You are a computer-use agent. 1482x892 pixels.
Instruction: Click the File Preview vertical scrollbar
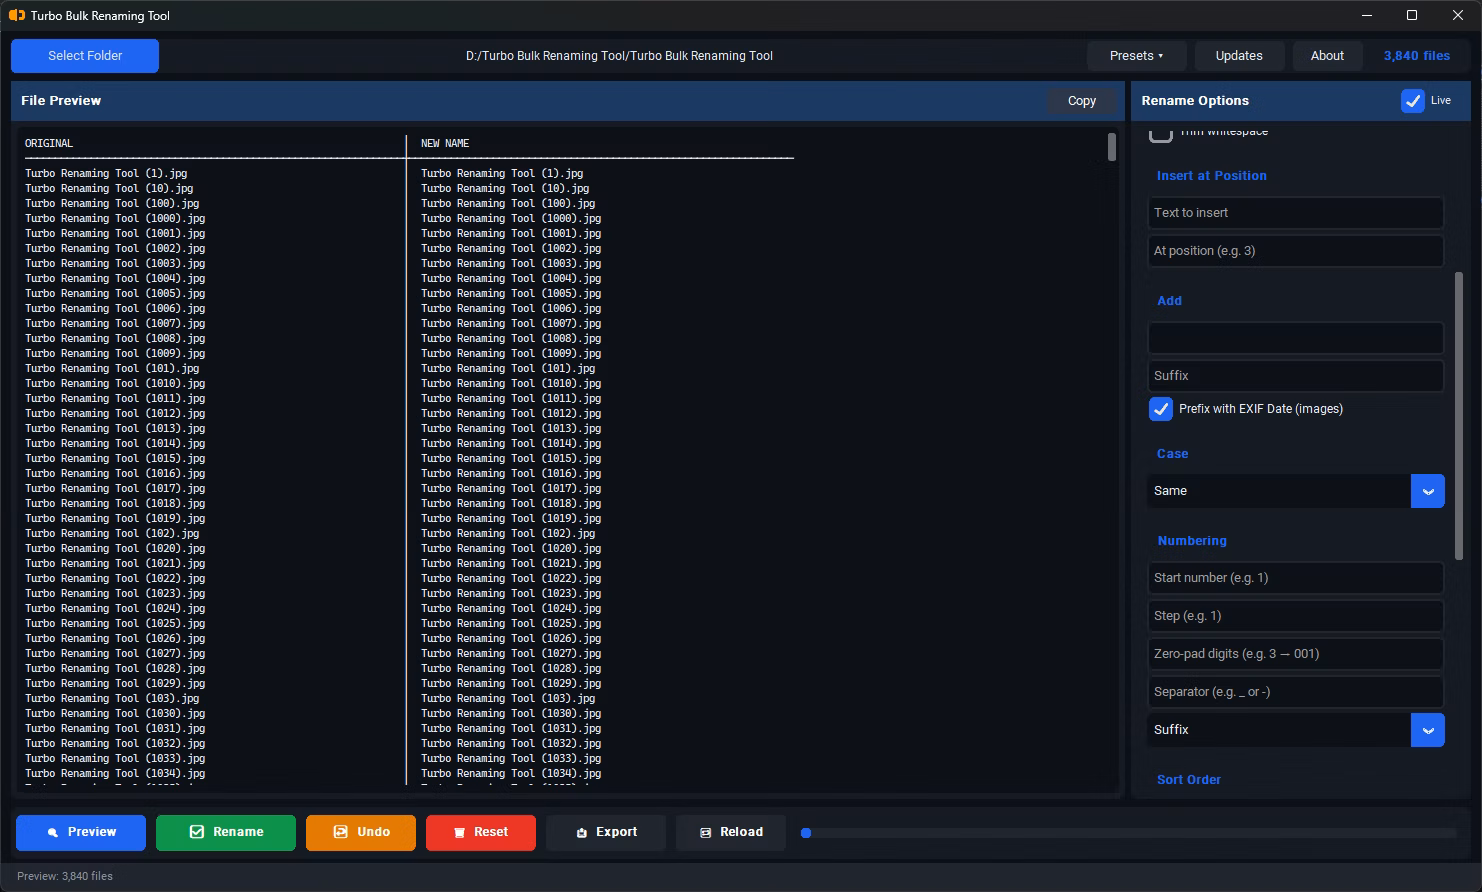1112,147
